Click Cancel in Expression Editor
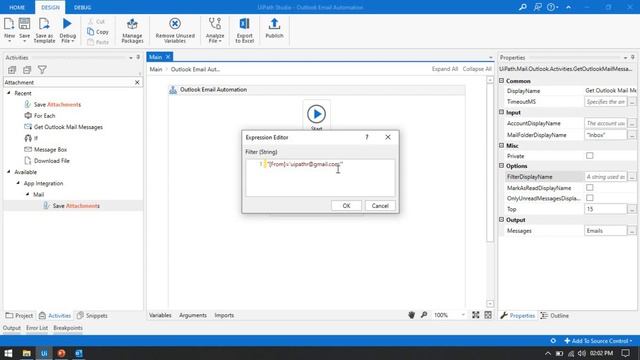The height and width of the screenshot is (360, 640). click(x=380, y=206)
